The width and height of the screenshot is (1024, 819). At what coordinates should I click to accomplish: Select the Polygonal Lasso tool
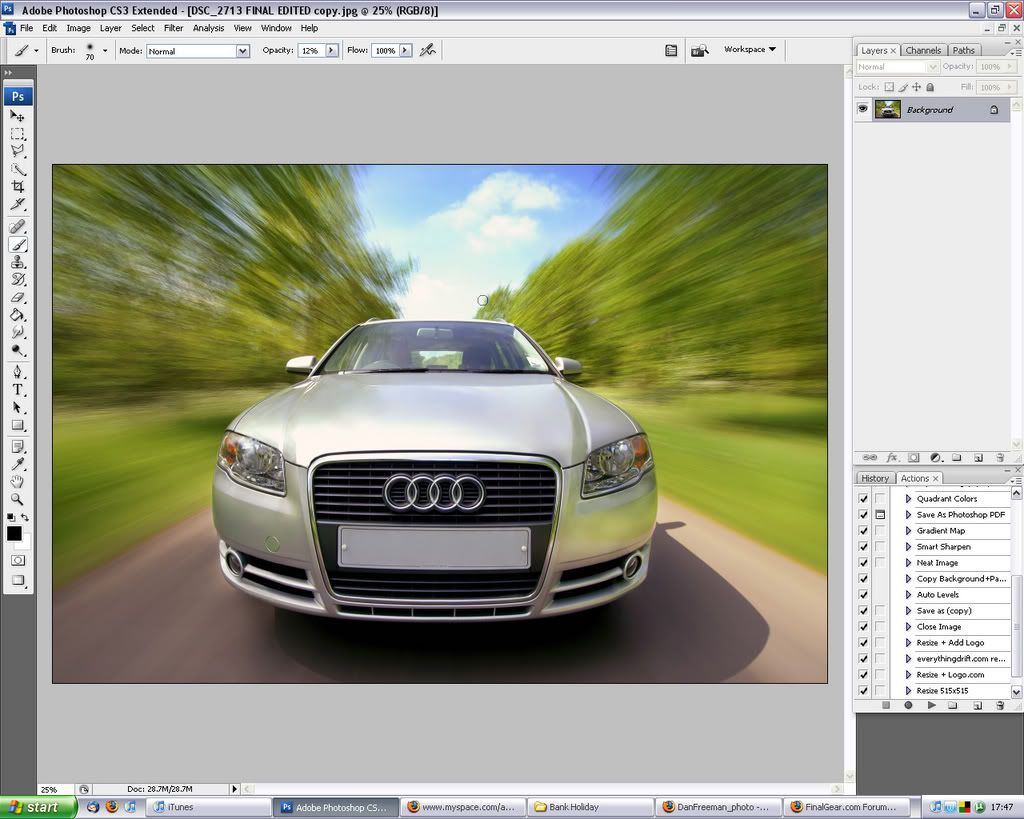coord(18,151)
